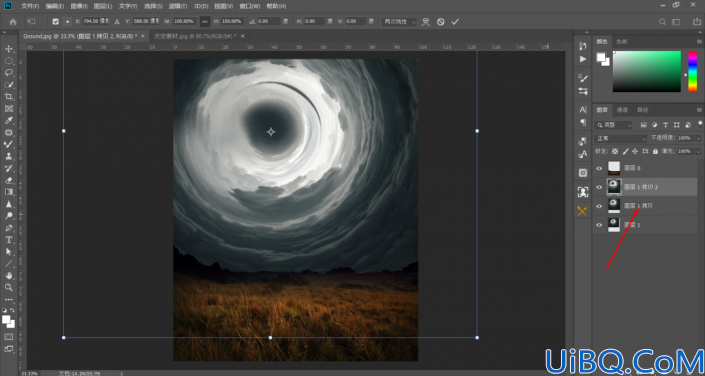Open blend mode dropdown
The width and height of the screenshot is (705, 376).
click(620, 138)
